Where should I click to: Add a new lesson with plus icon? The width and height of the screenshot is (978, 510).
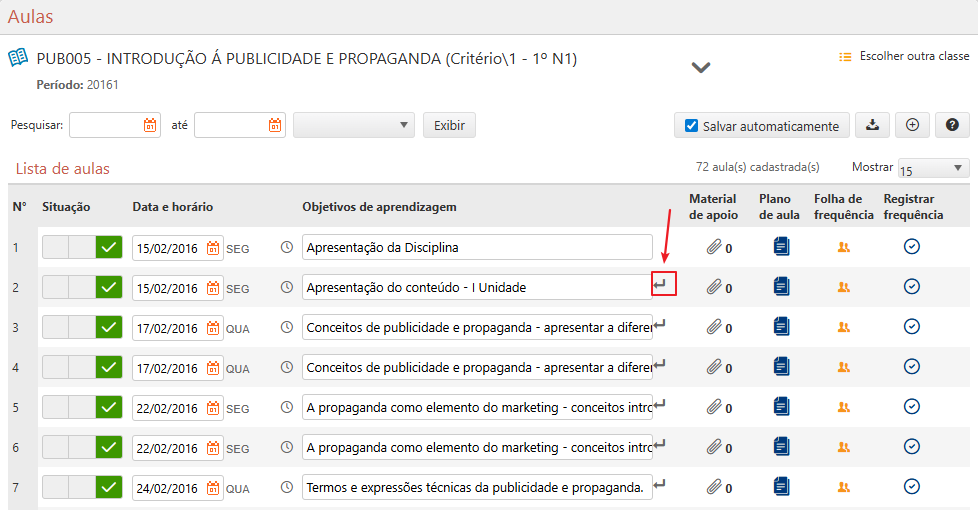pos(913,125)
